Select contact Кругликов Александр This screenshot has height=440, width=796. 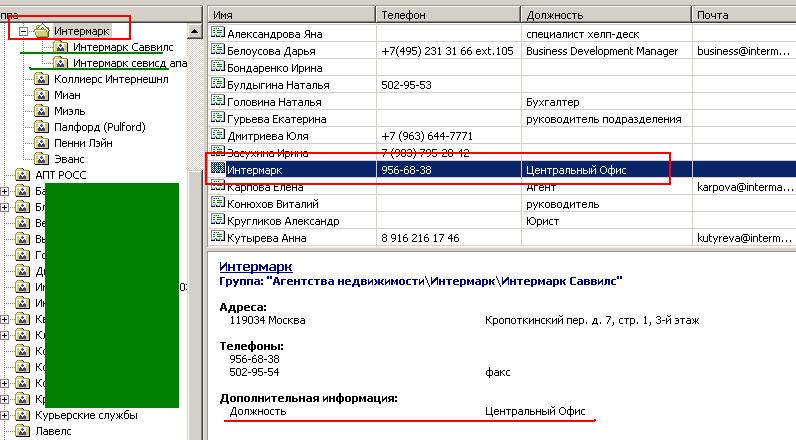[x=283, y=221]
